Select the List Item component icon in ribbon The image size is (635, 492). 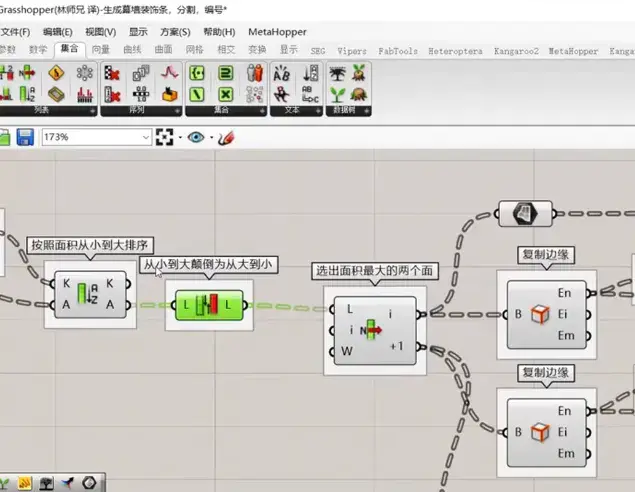pyautogui.click(x=26, y=73)
